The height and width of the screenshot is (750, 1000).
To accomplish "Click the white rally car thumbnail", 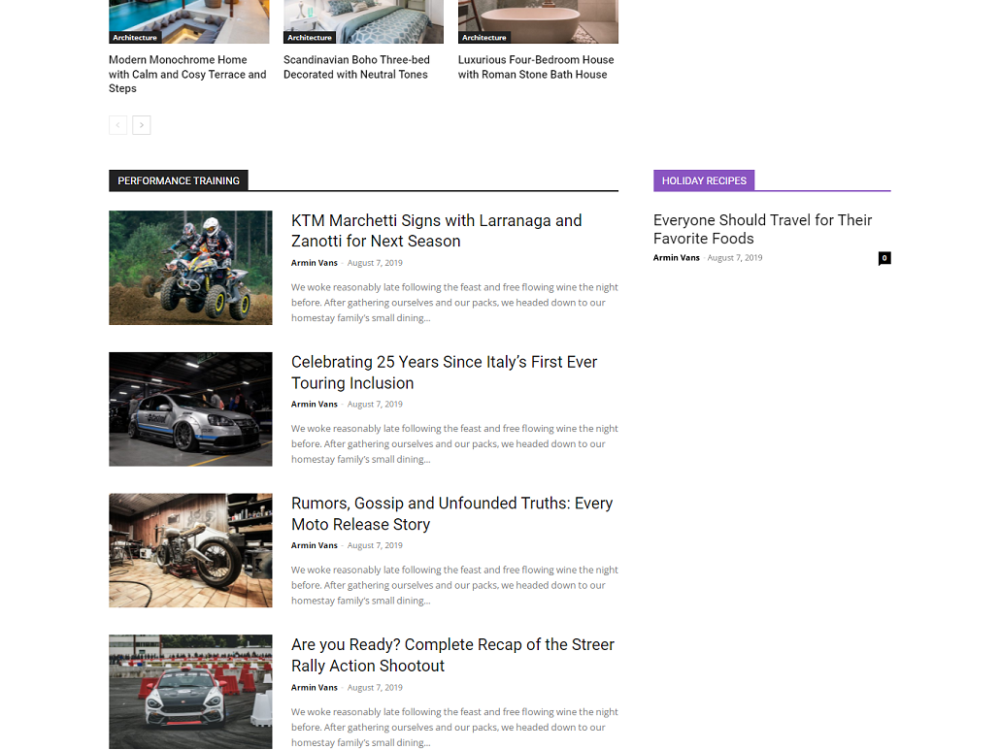I will point(191,691).
